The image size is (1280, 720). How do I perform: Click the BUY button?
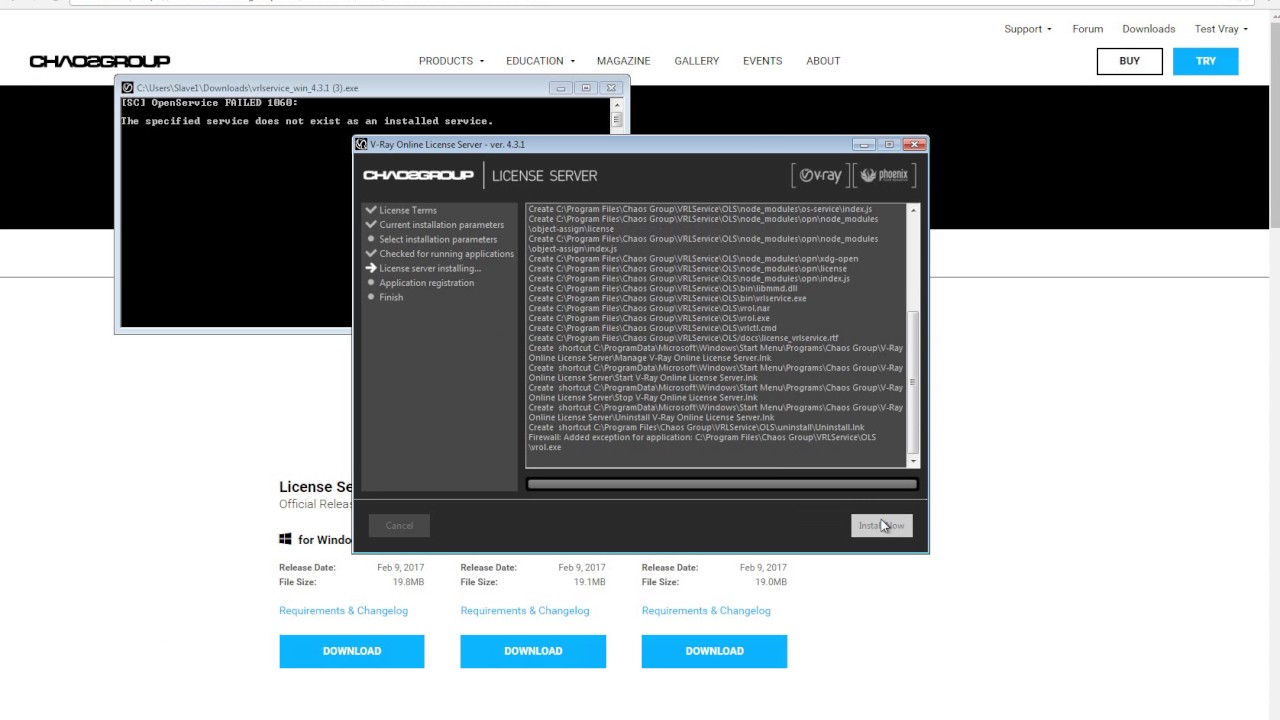[x=1129, y=61]
